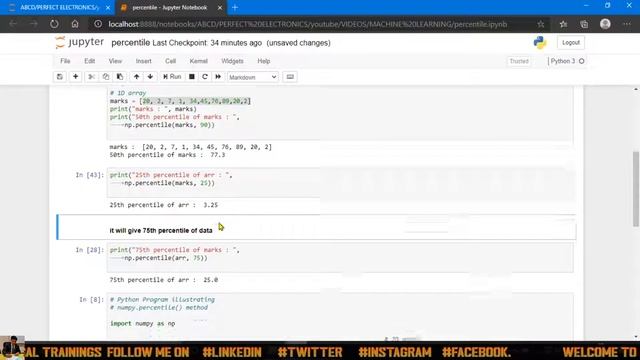Viewport: 640px width, 360px height.
Task: Run the selected cell
Action: (x=172, y=77)
